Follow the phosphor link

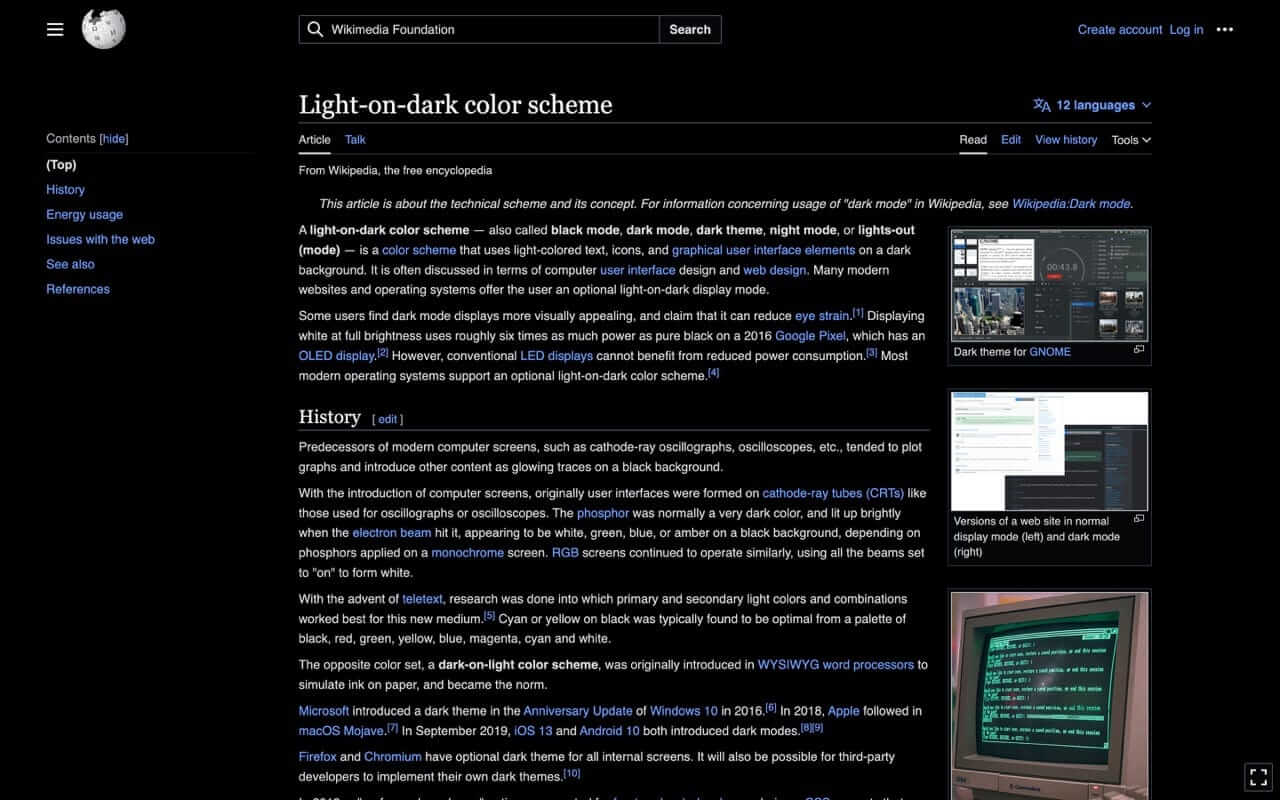[603, 513]
